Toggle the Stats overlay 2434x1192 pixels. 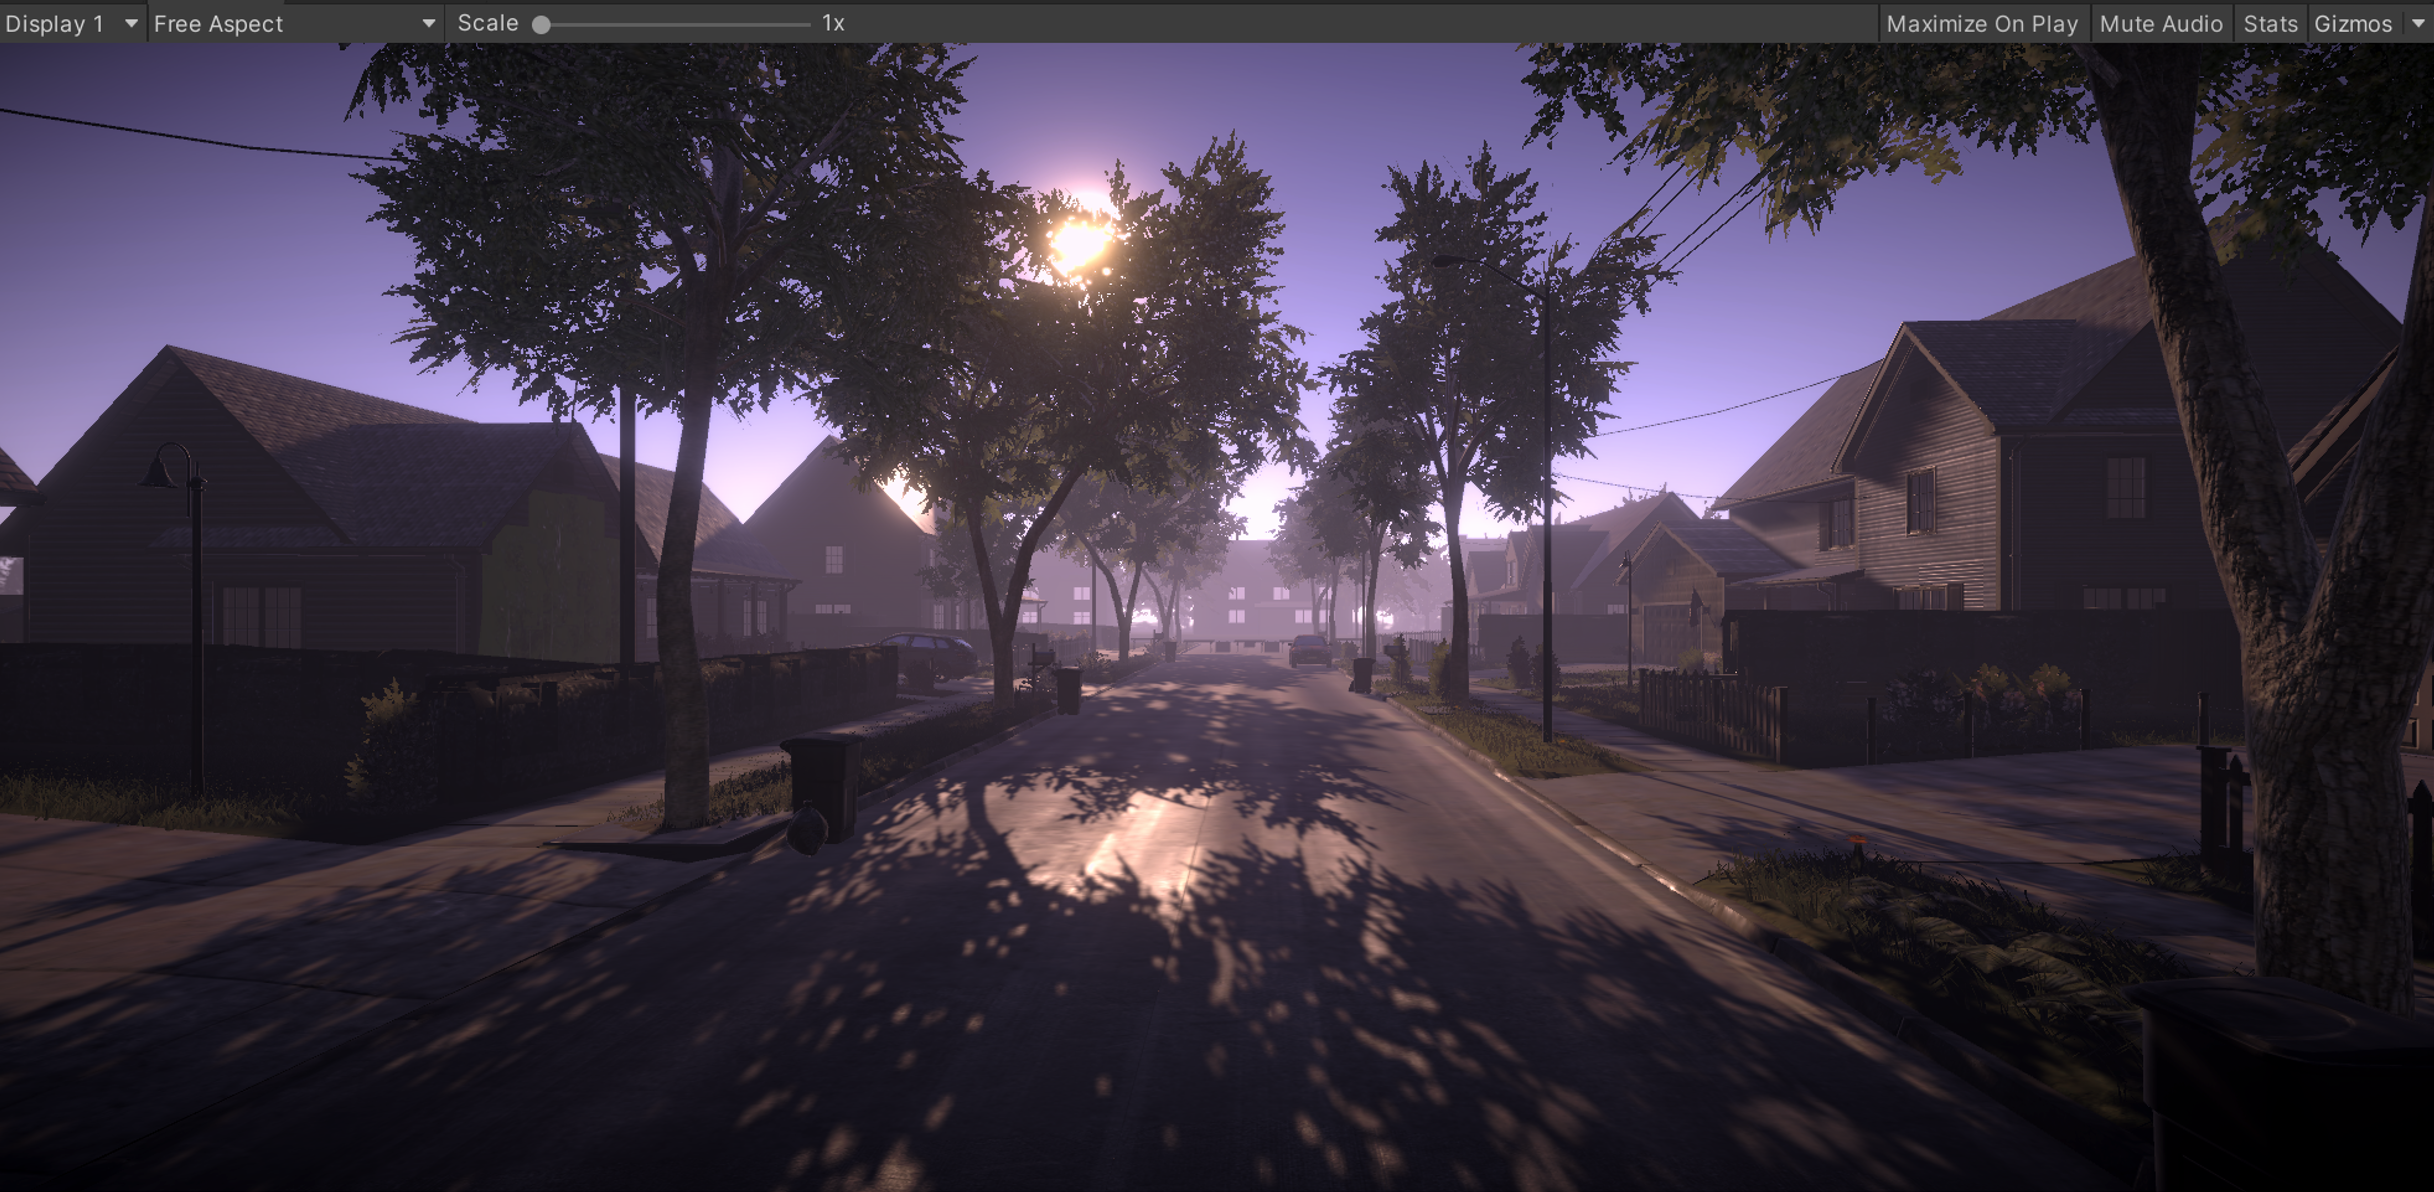[2270, 24]
